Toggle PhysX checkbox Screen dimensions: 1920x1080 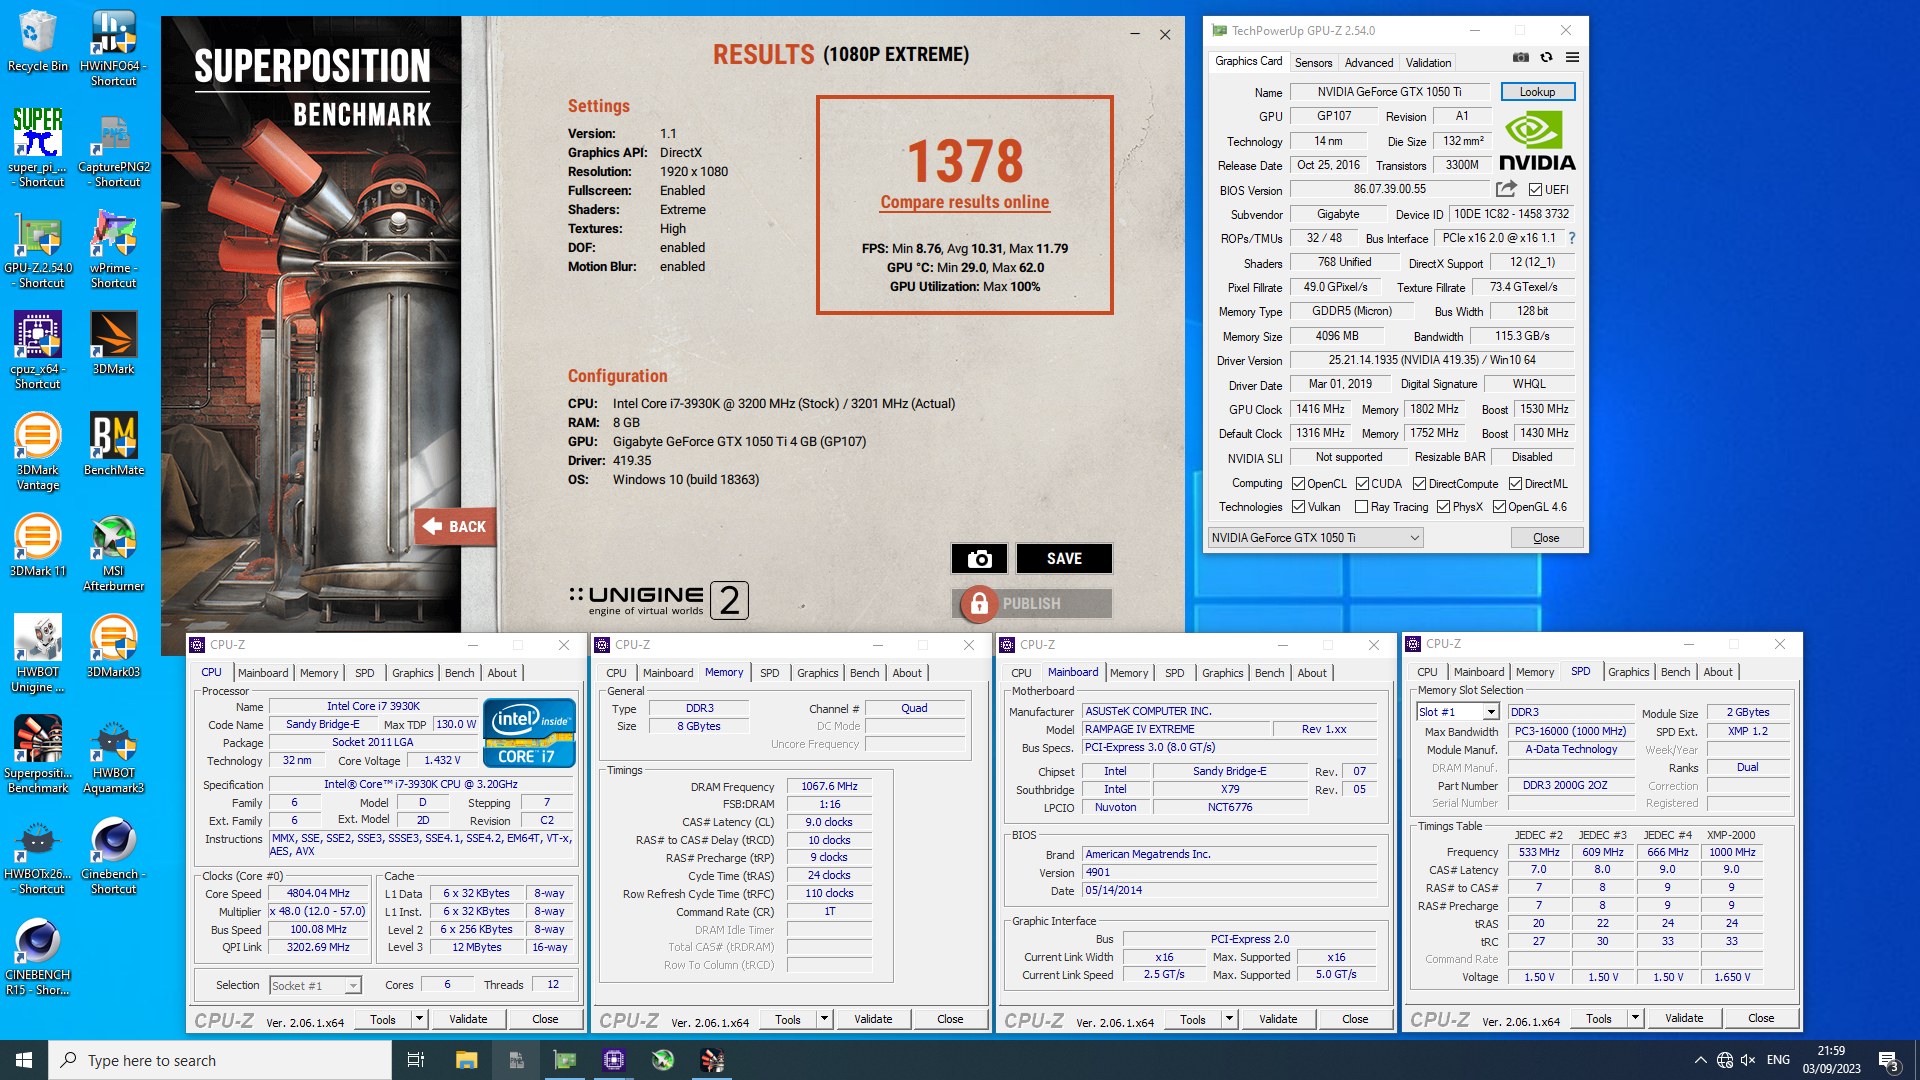(x=1443, y=507)
